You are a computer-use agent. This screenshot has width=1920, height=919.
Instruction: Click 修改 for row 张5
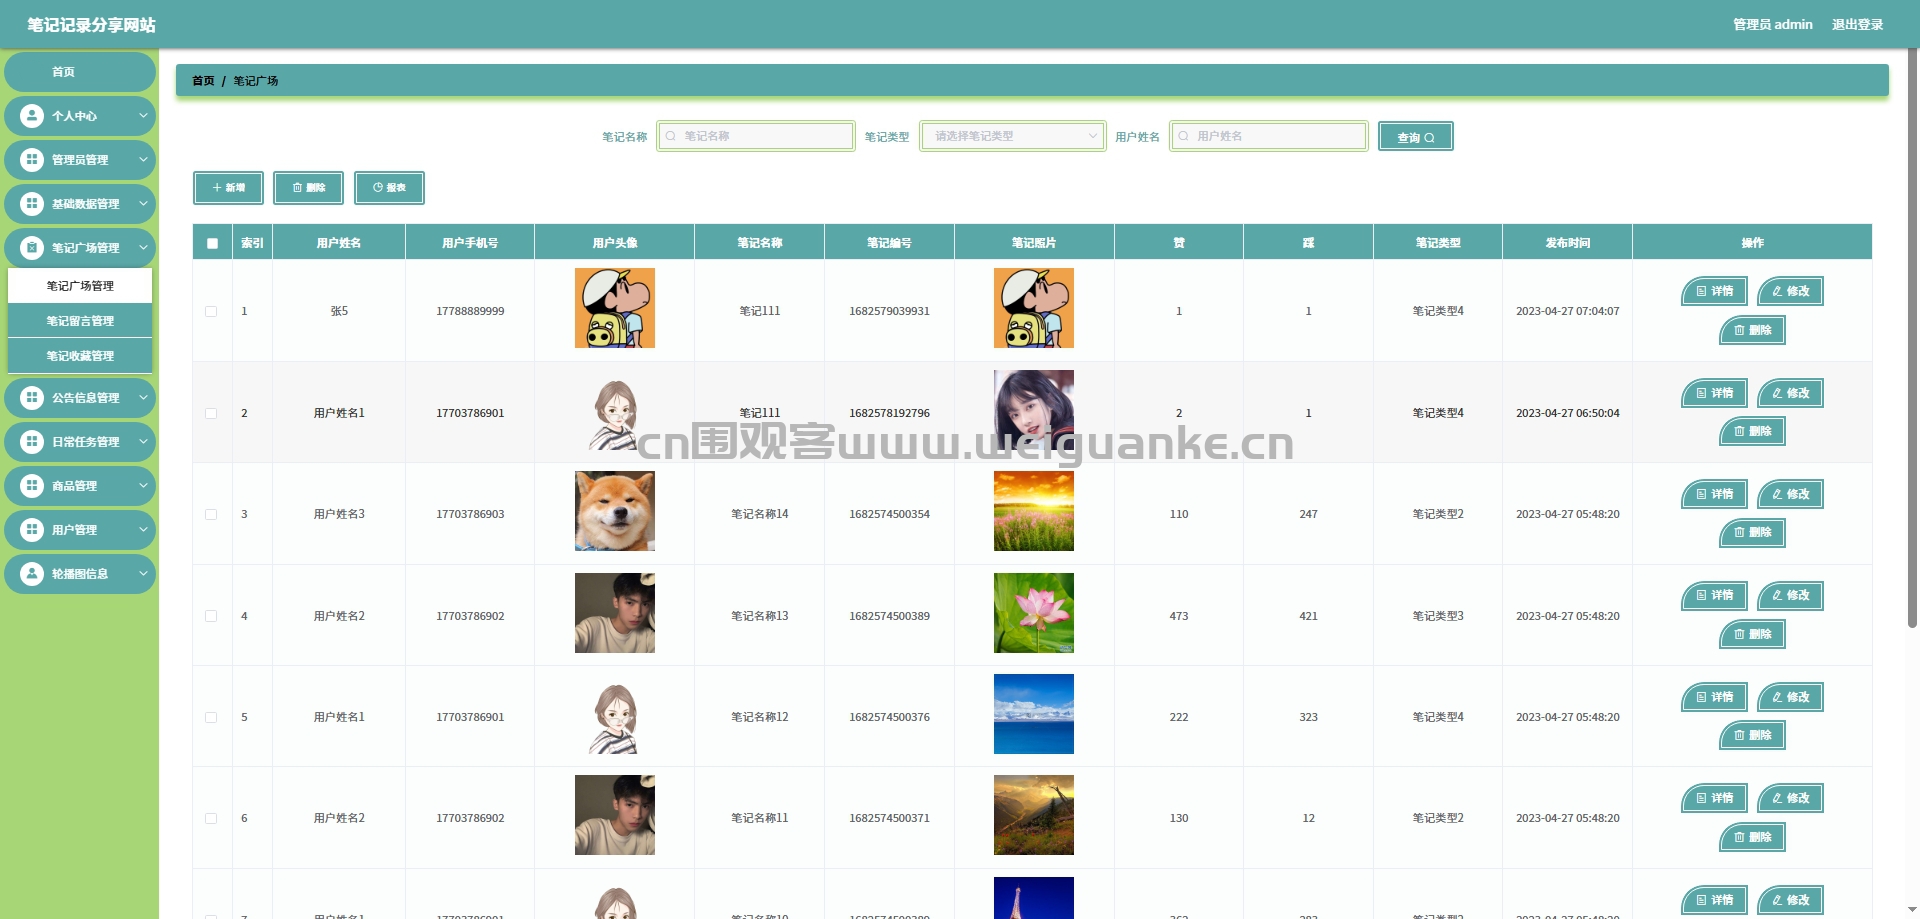pyautogui.click(x=1790, y=291)
